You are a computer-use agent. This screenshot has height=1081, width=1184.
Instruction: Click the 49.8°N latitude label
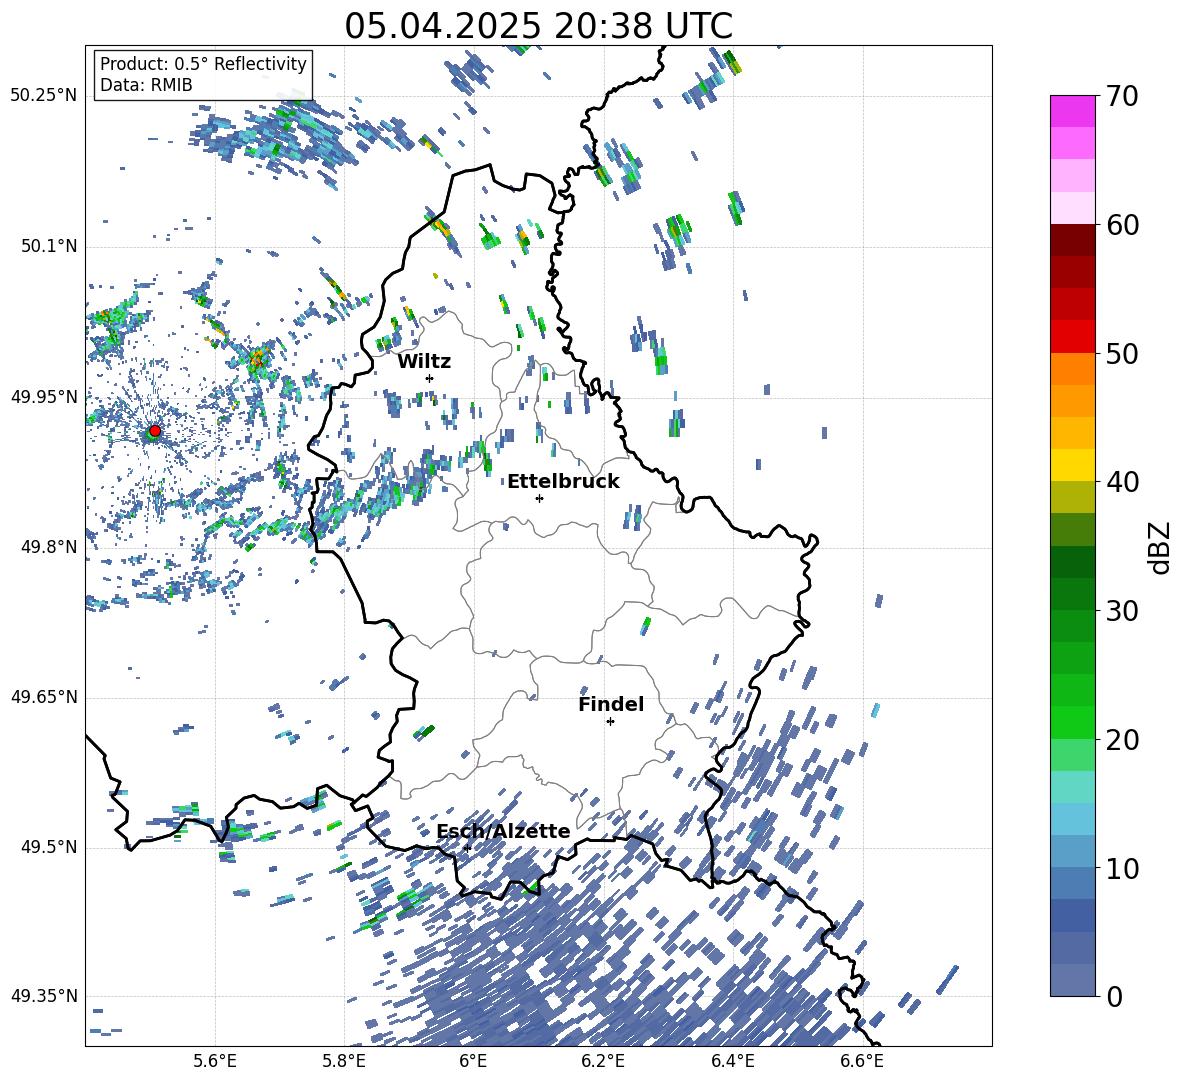[48, 547]
